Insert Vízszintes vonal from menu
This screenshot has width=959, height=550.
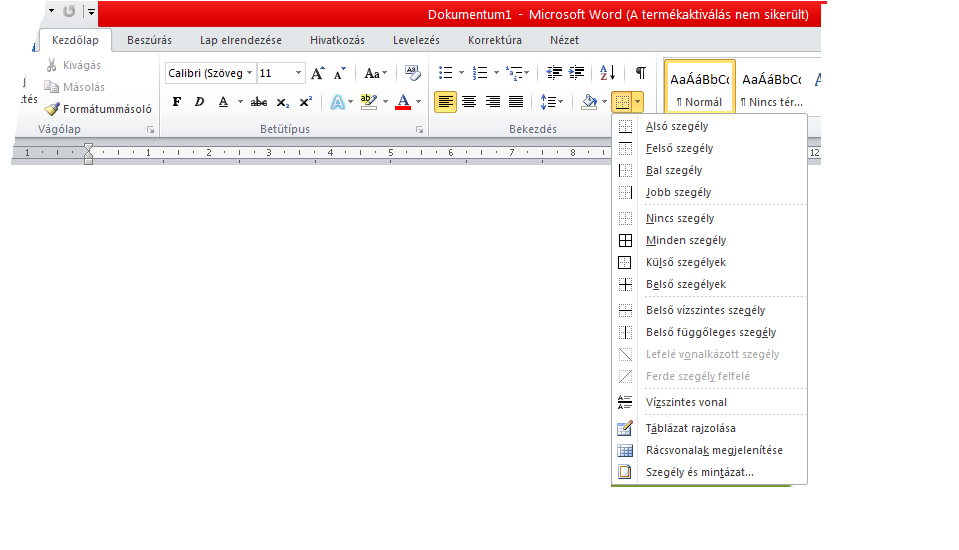click(709, 402)
